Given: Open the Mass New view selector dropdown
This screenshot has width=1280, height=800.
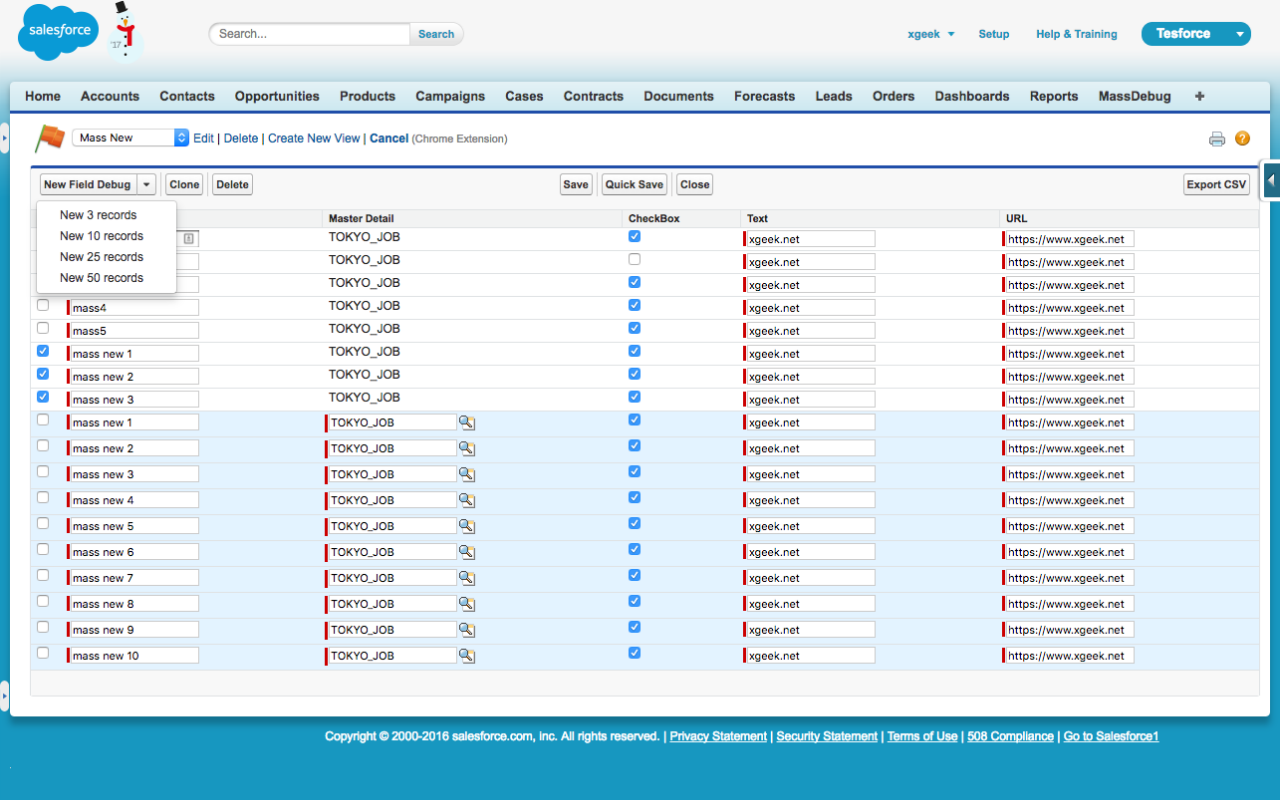Looking at the screenshot, I should click(x=130, y=138).
